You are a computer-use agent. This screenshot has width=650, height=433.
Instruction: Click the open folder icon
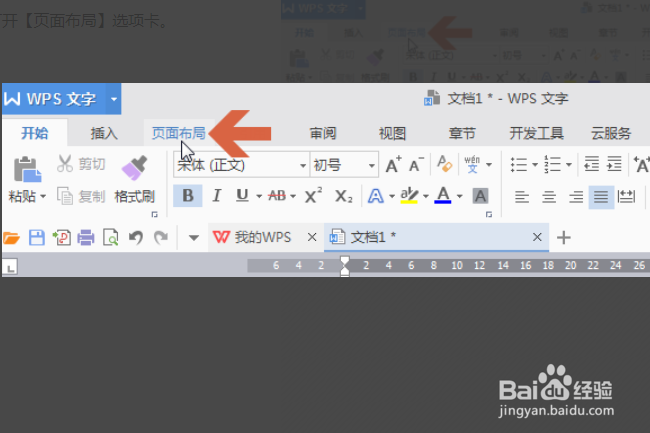12,238
